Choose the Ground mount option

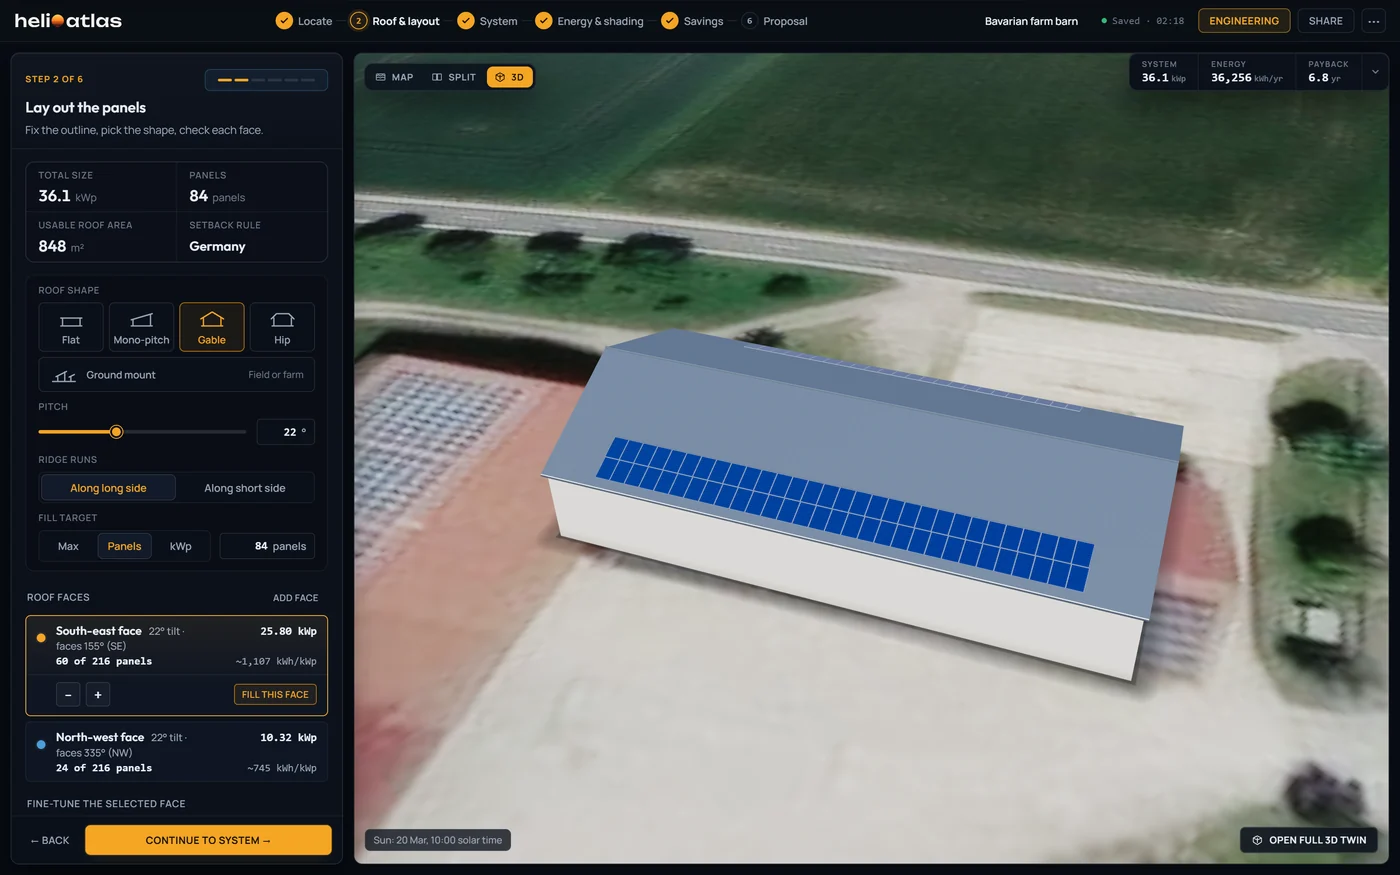coord(176,375)
